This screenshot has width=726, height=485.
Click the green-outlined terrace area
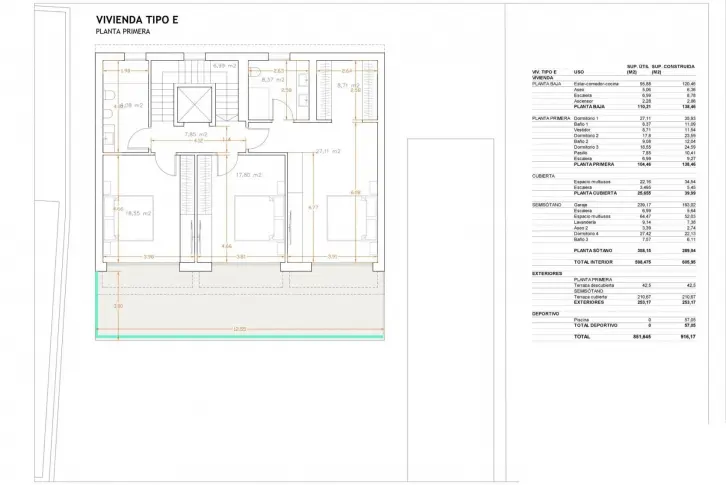(240, 305)
